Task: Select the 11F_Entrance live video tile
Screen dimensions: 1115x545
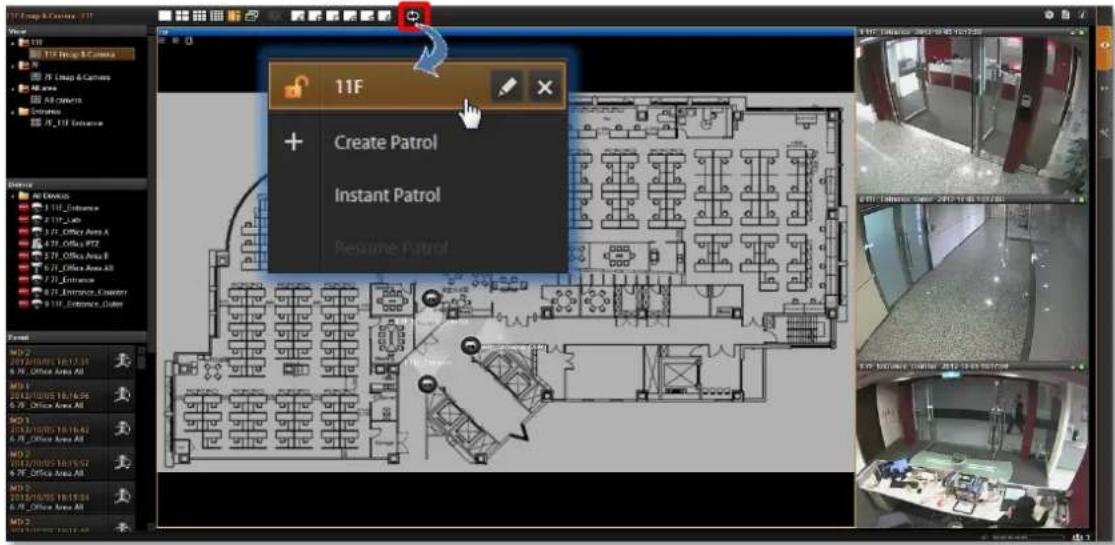Action: 973,112
